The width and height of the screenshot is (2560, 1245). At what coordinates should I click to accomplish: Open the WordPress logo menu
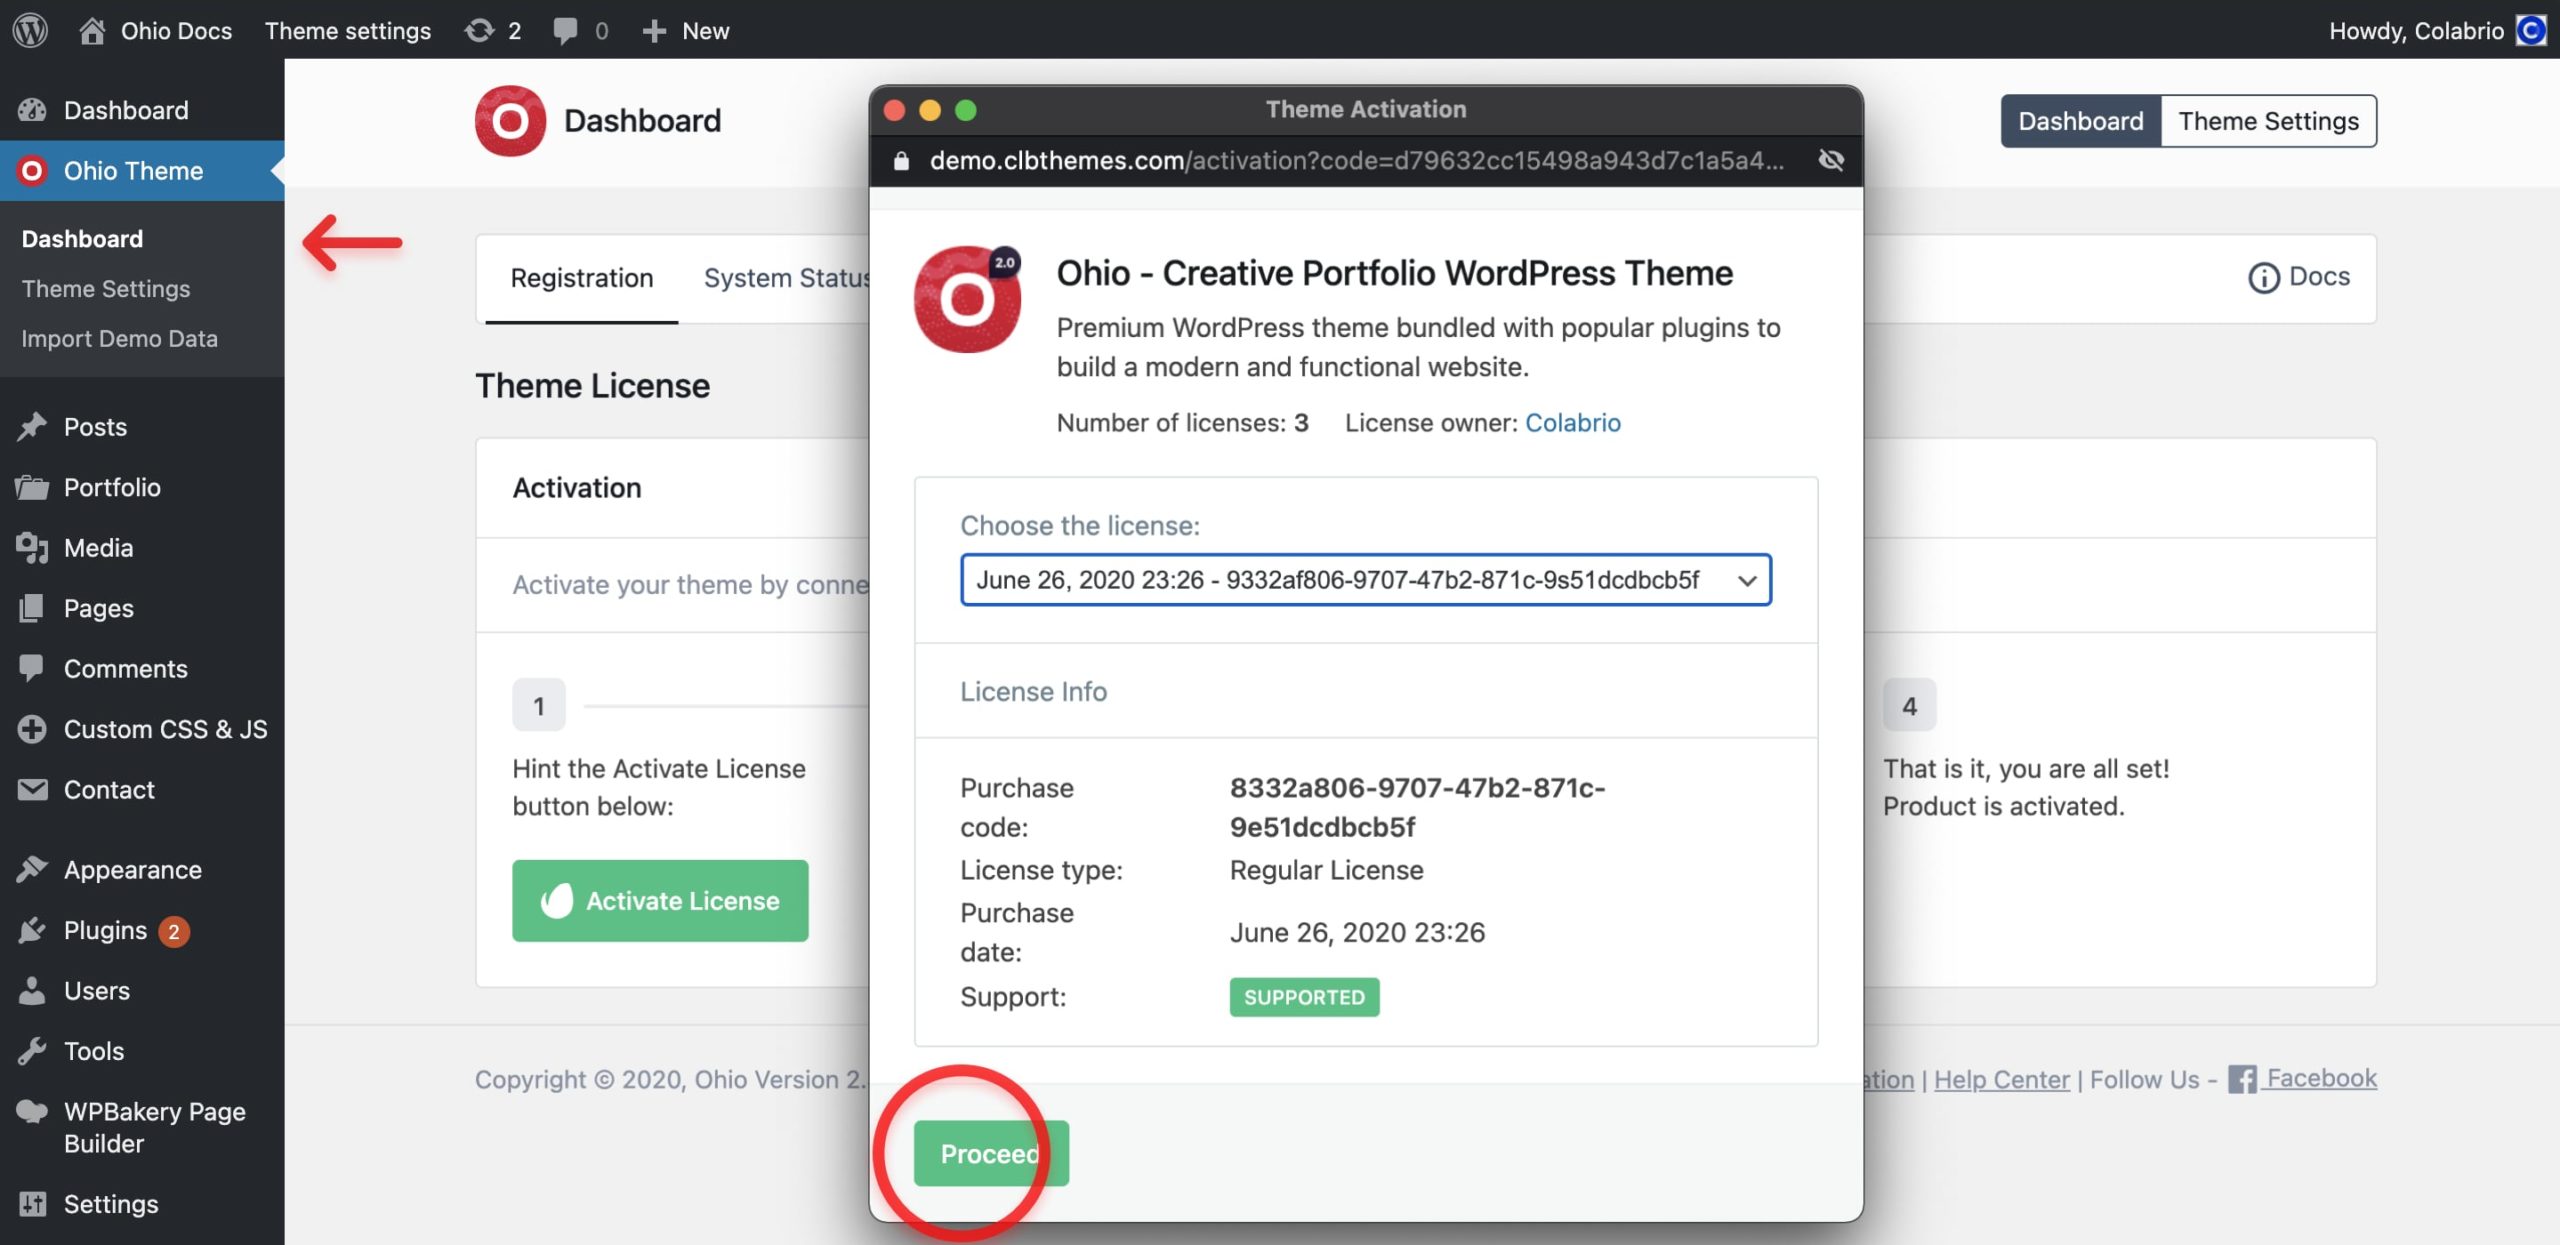[x=30, y=30]
